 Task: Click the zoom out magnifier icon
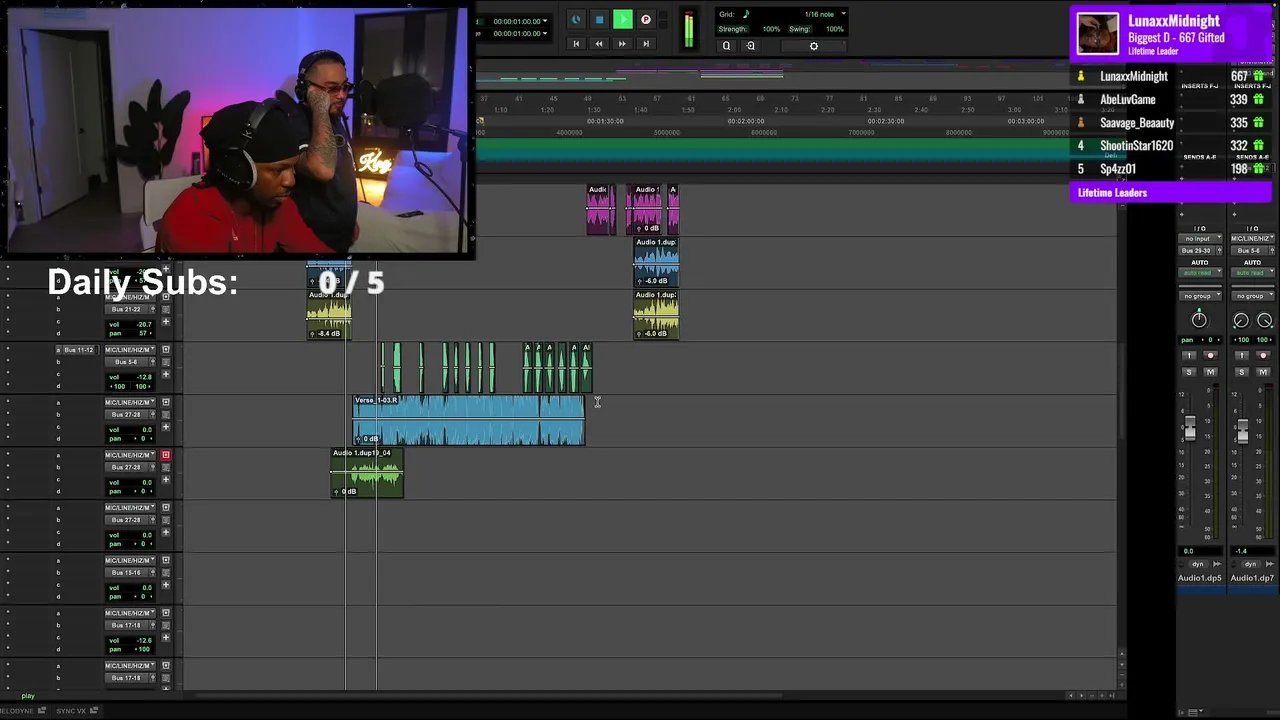(727, 46)
